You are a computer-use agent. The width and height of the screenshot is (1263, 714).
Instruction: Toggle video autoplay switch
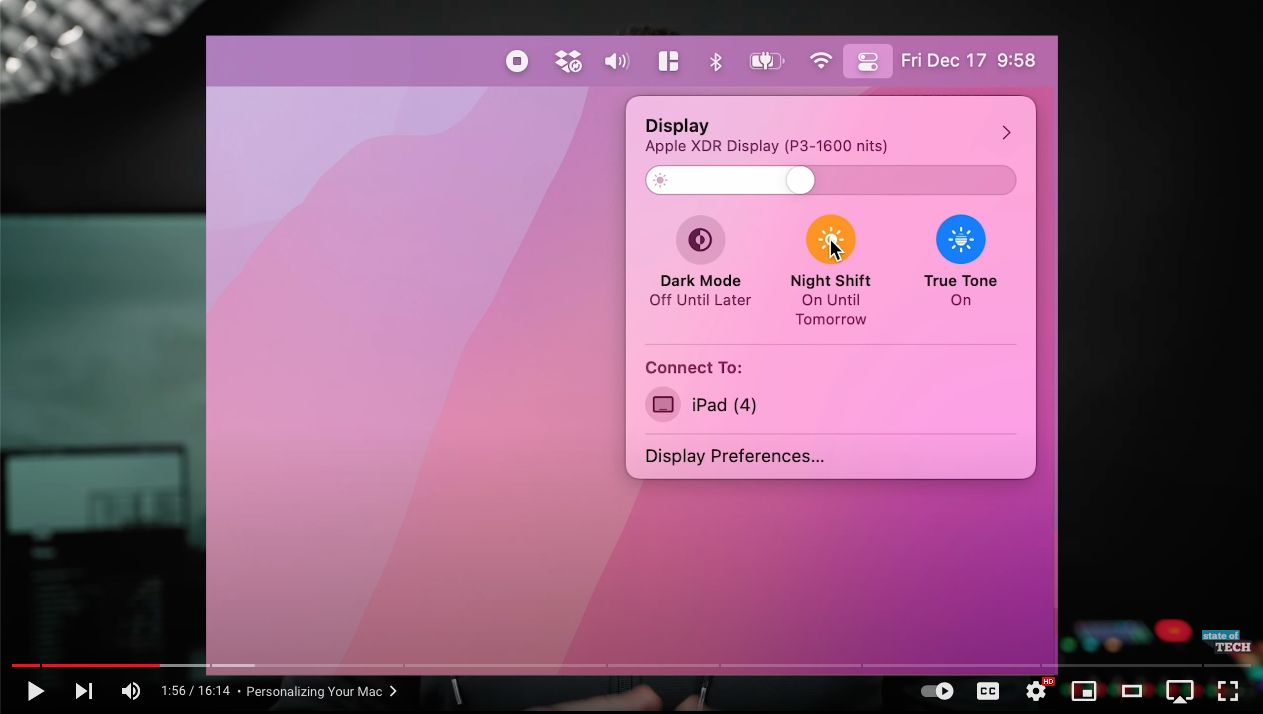point(937,691)
